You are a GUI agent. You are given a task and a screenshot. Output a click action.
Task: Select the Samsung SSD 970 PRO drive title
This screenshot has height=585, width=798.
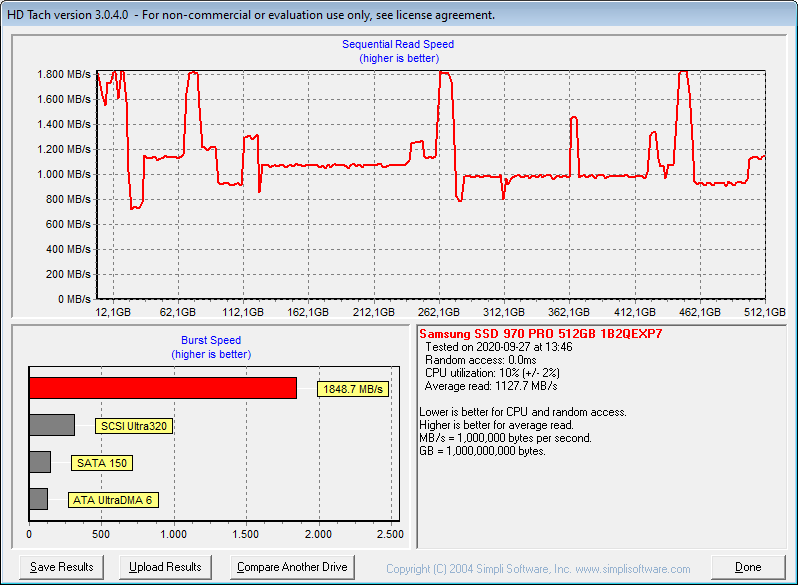coord(540,334)
